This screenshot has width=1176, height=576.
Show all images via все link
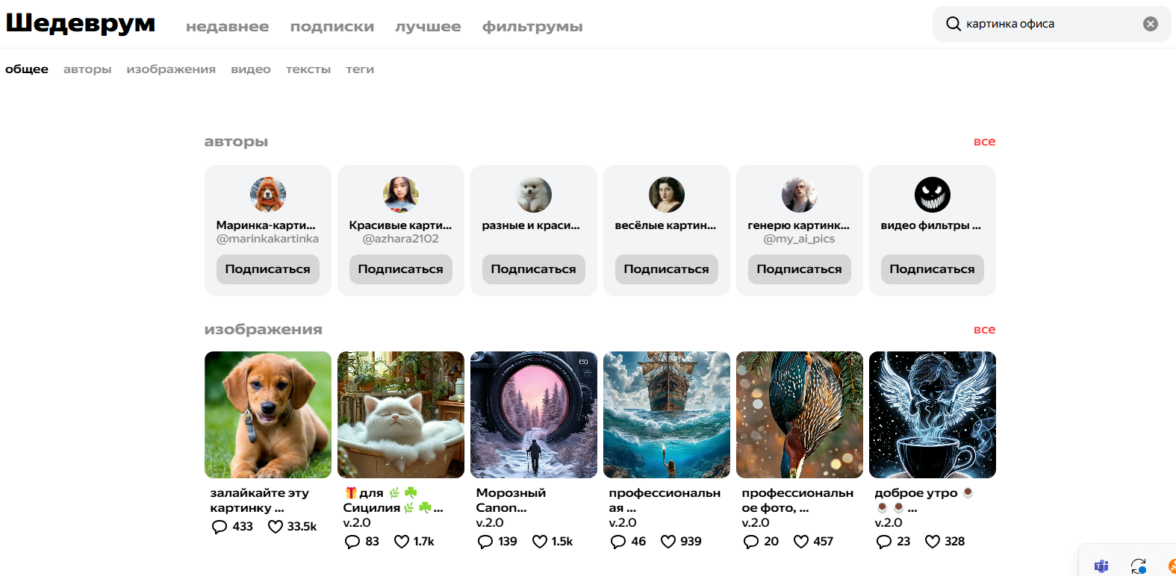pos(984,330)
